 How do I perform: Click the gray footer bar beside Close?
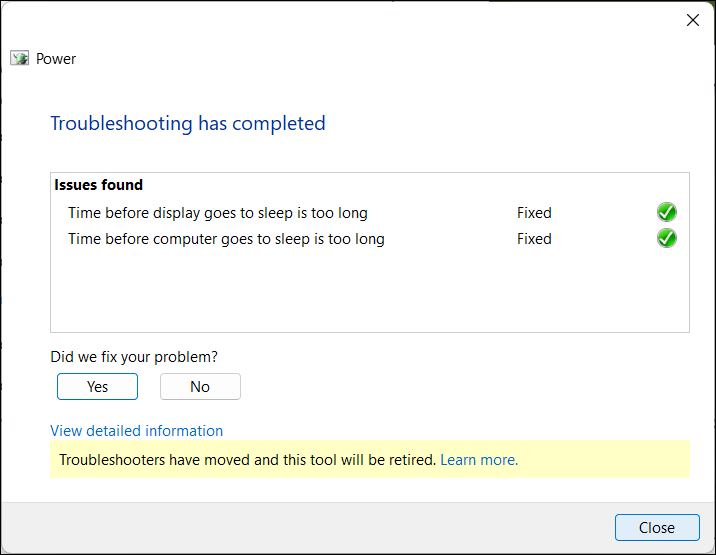pos(300,527)
